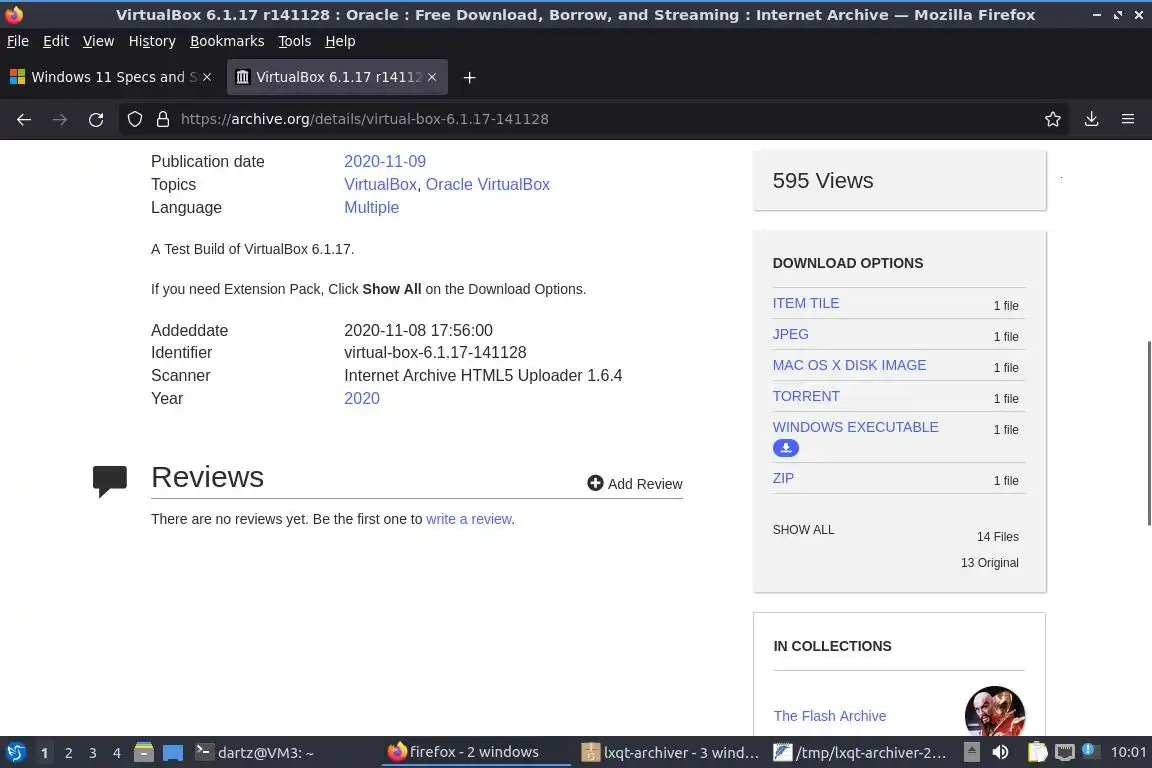Open the View menu
1152x768 pixels.
click(x=98, y=41)
